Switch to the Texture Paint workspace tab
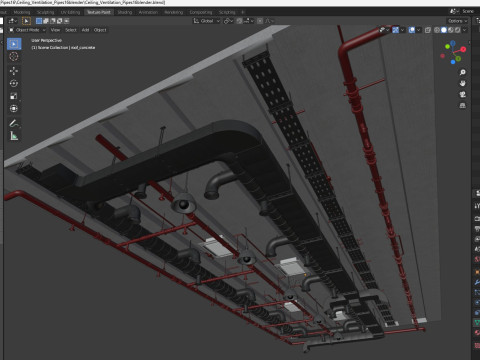This screenshot has width=480, height=360. [99, 12]
